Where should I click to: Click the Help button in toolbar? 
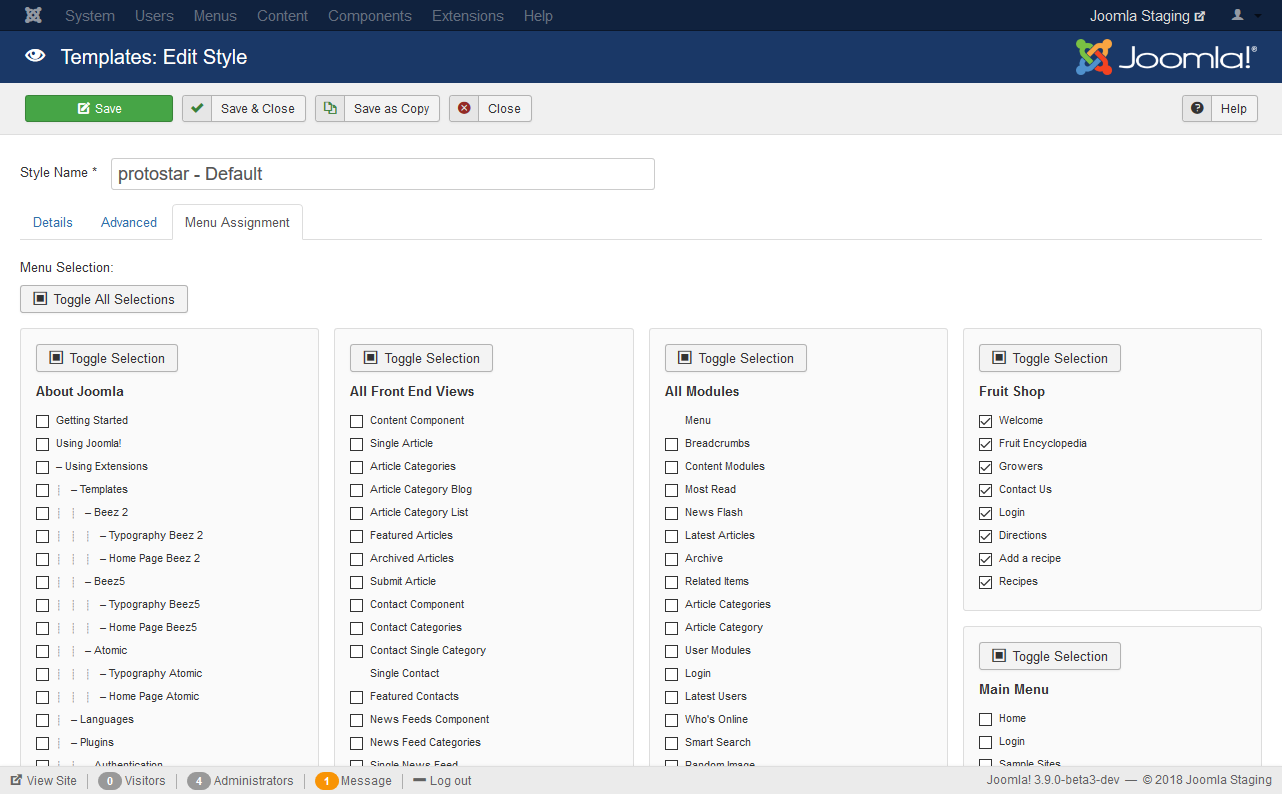pos(1220,109)
